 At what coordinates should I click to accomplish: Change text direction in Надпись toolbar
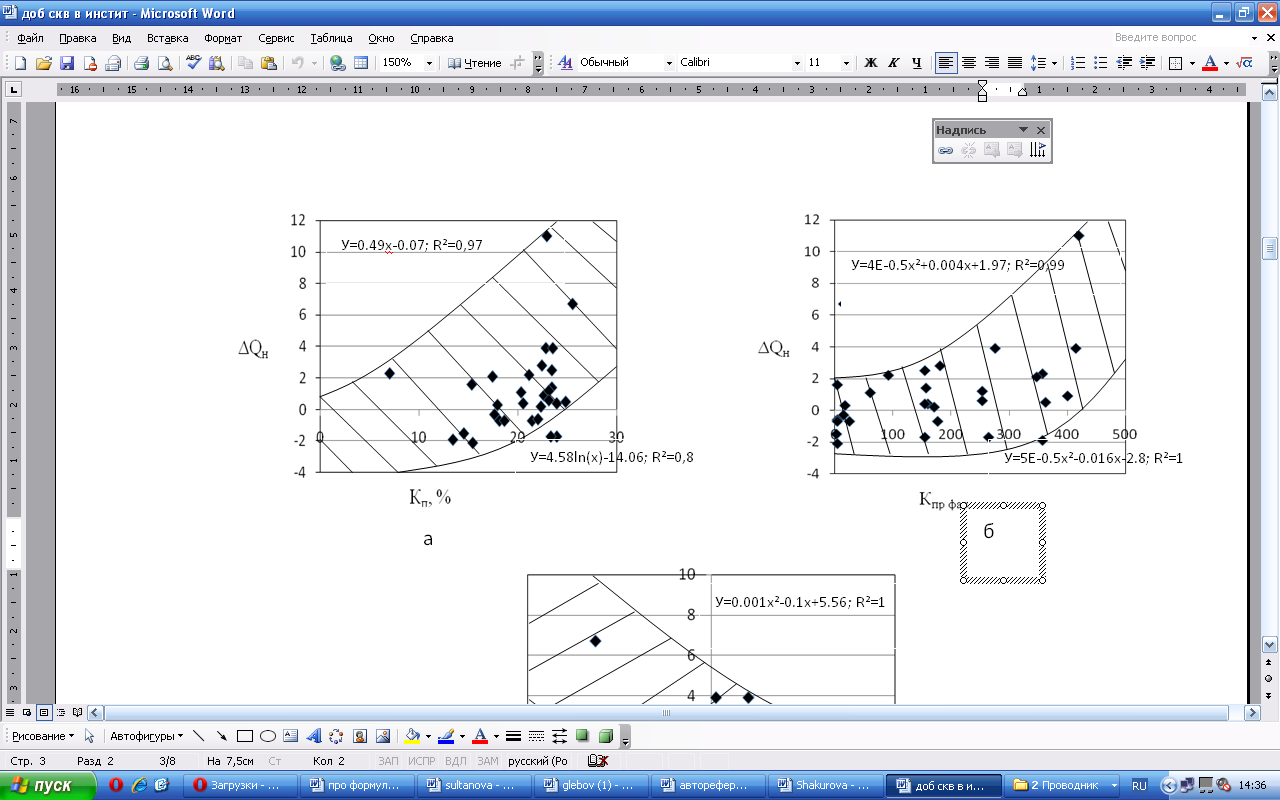click(1038, 150)
